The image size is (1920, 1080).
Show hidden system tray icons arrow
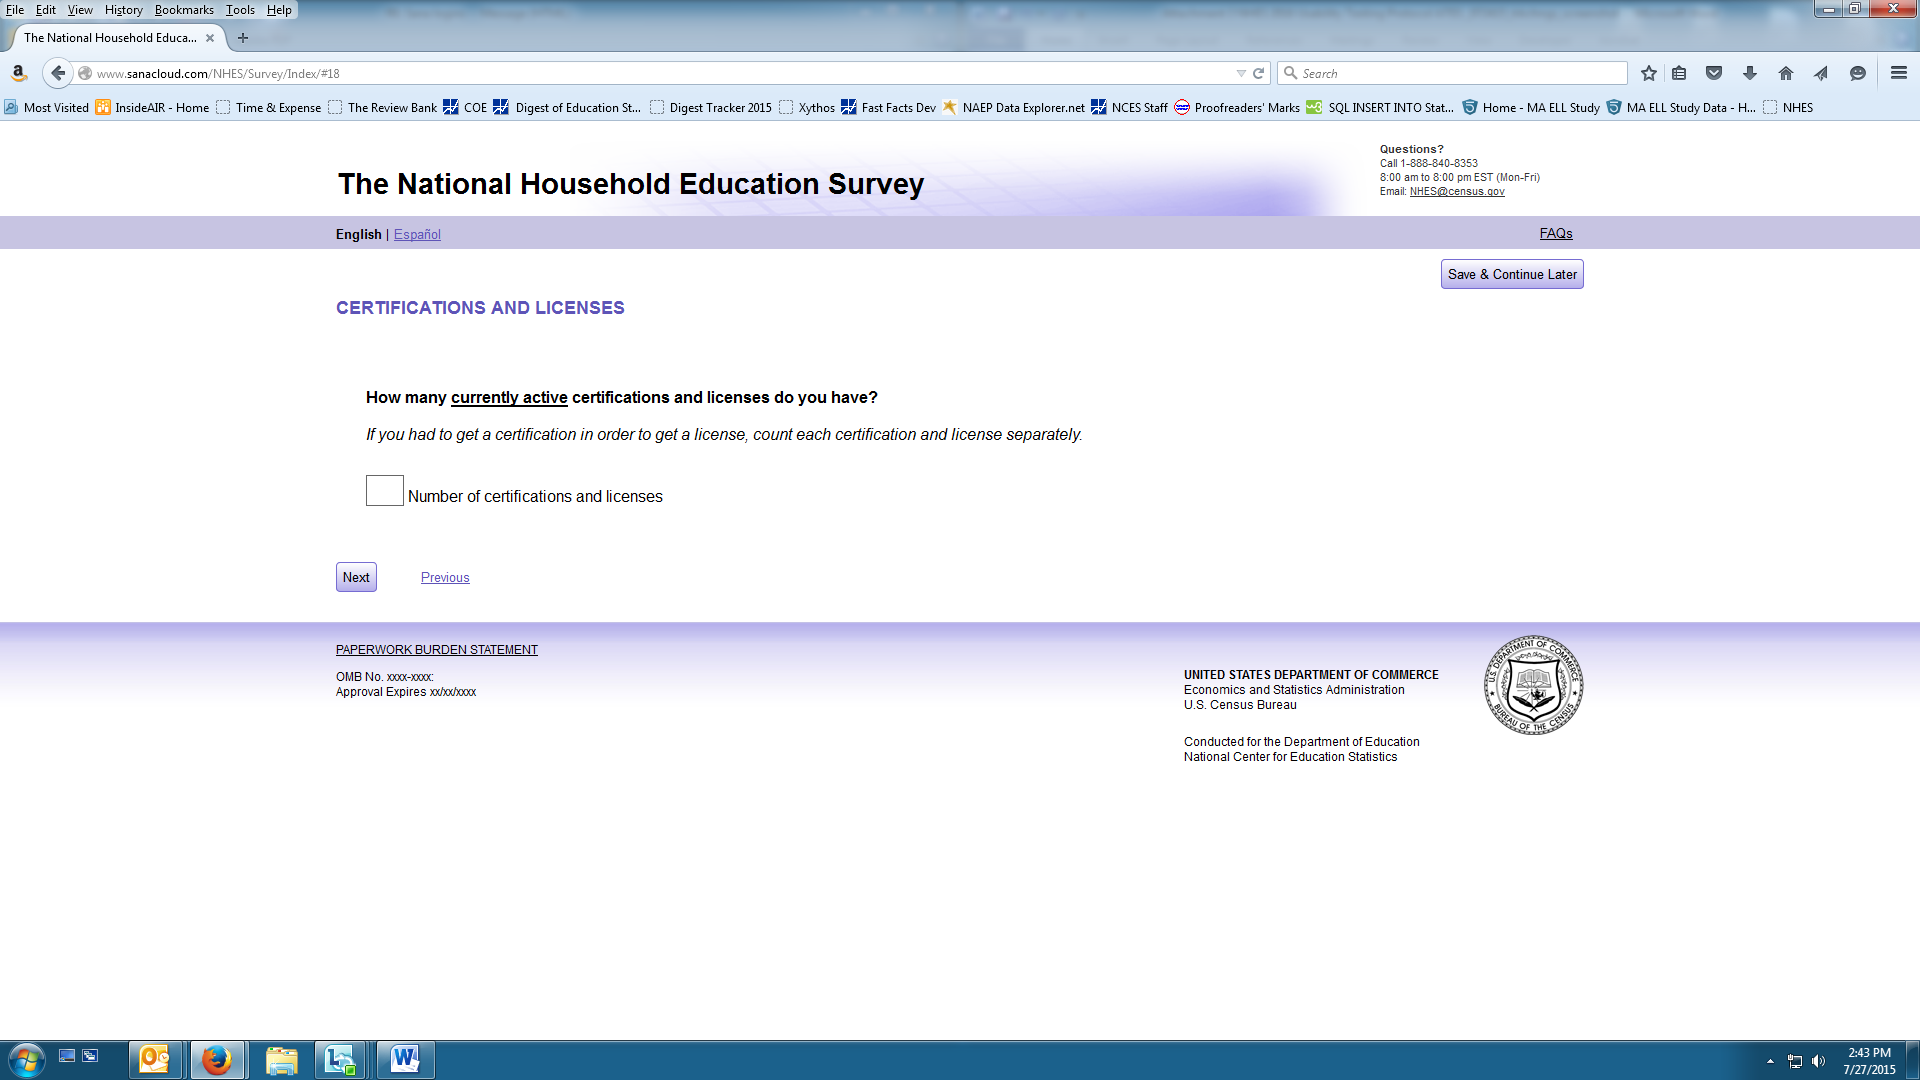click(1770, 1061)
